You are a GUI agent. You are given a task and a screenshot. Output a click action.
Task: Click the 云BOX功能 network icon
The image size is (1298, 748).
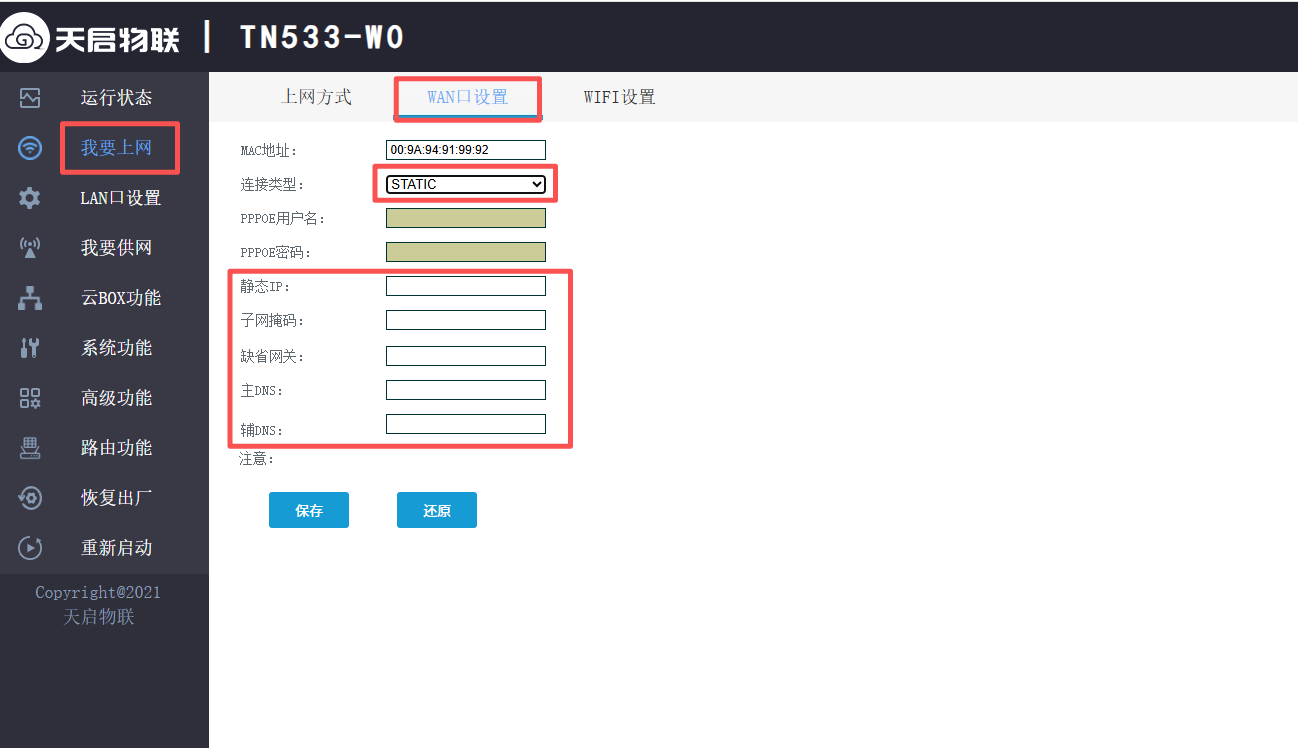(30, 298)
